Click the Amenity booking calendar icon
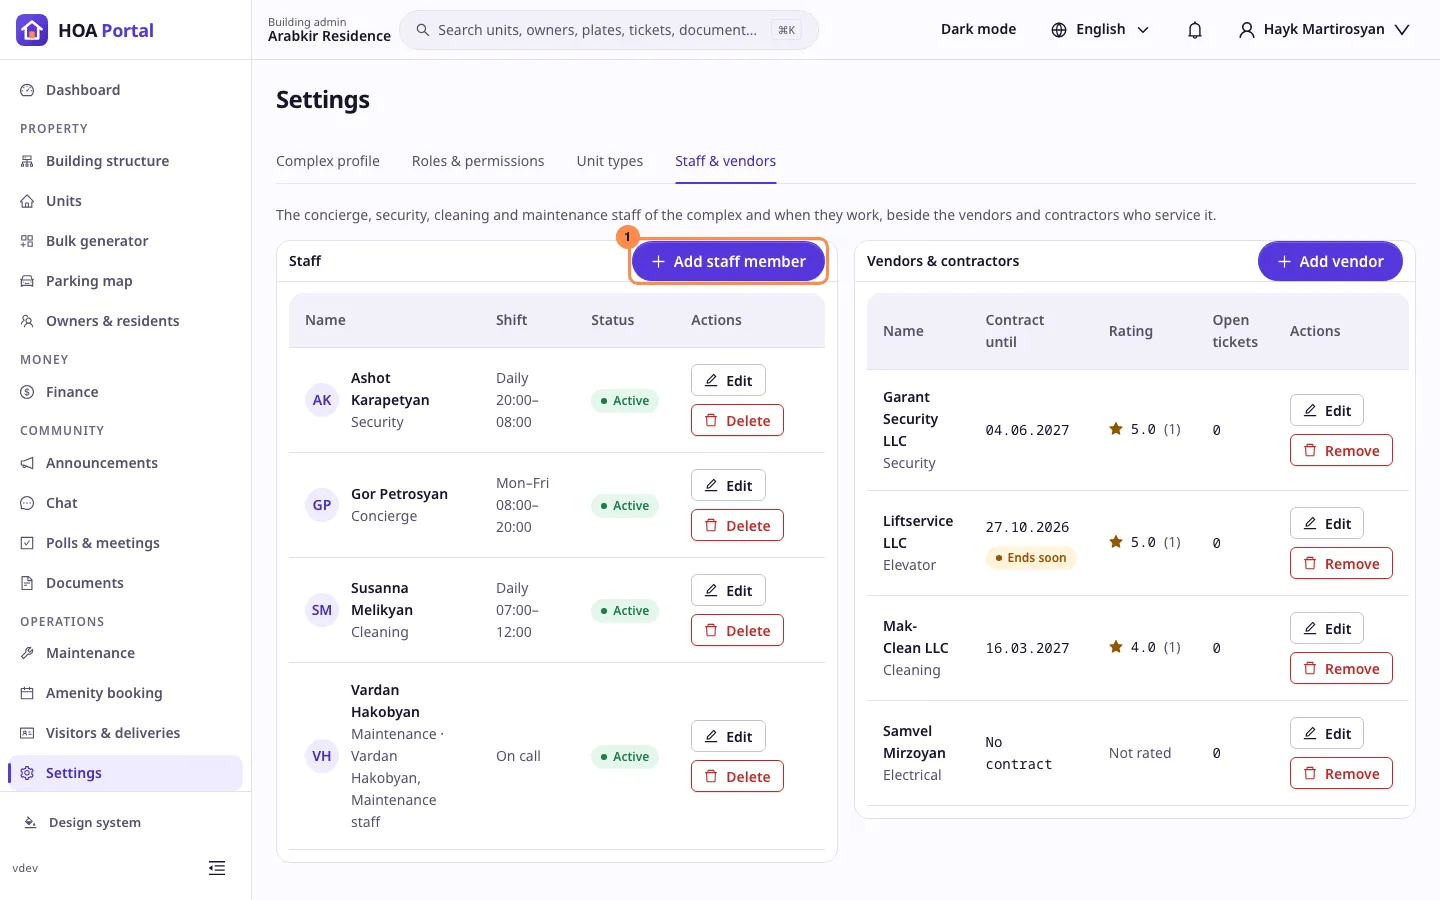1440x900 pixels. point(27,693)
